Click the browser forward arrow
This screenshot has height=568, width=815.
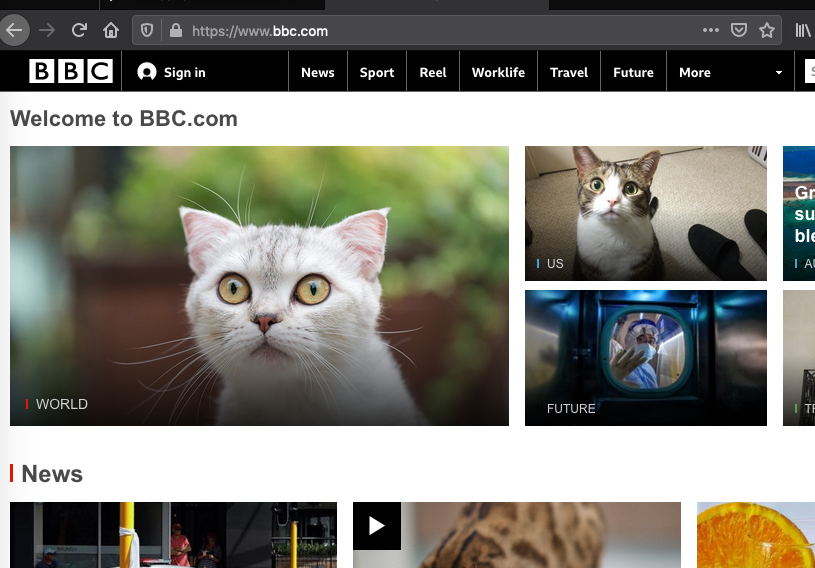tap(47, 31)
